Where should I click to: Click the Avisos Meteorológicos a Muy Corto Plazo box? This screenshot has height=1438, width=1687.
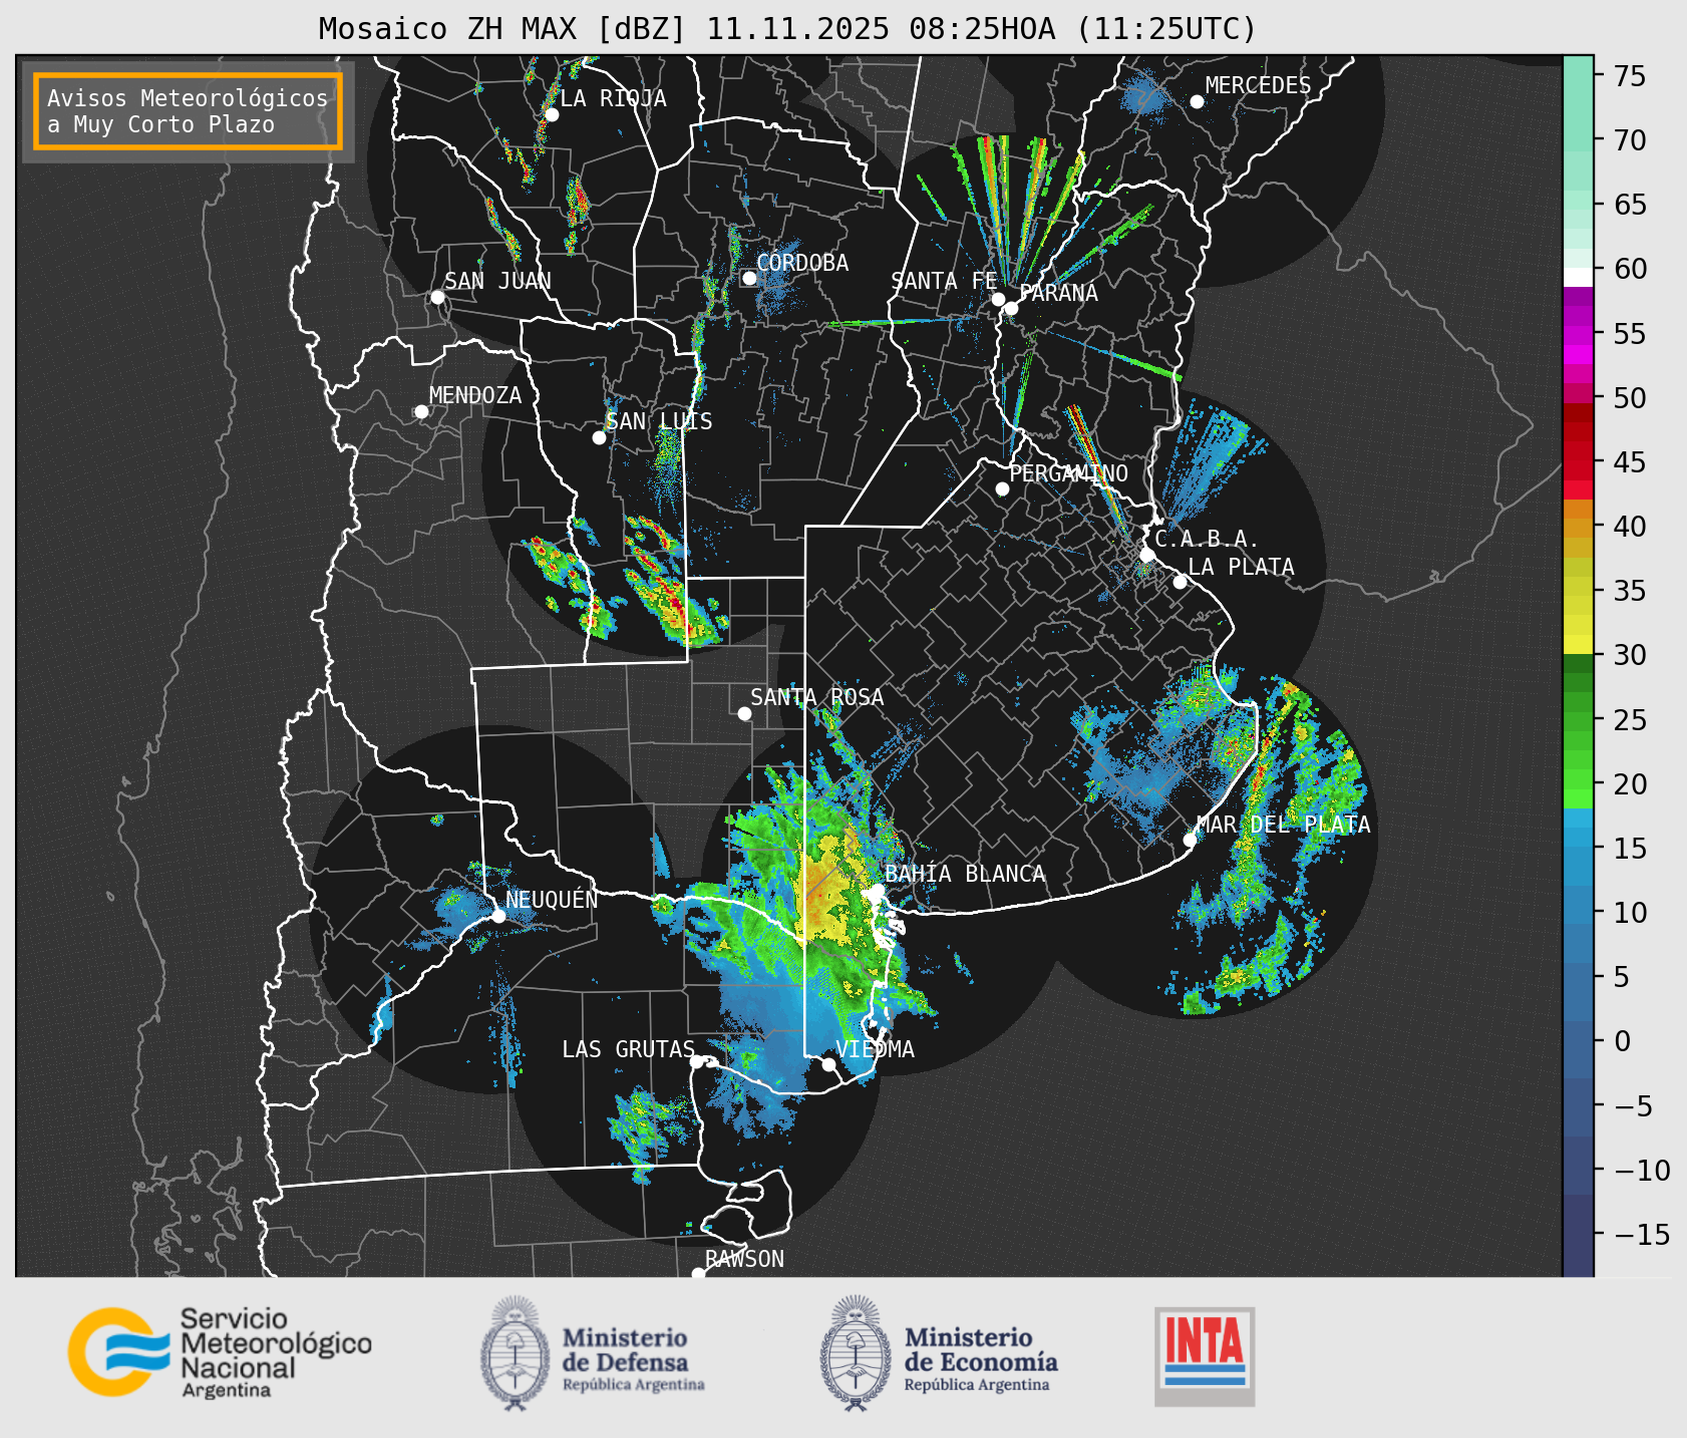(188, 111)
